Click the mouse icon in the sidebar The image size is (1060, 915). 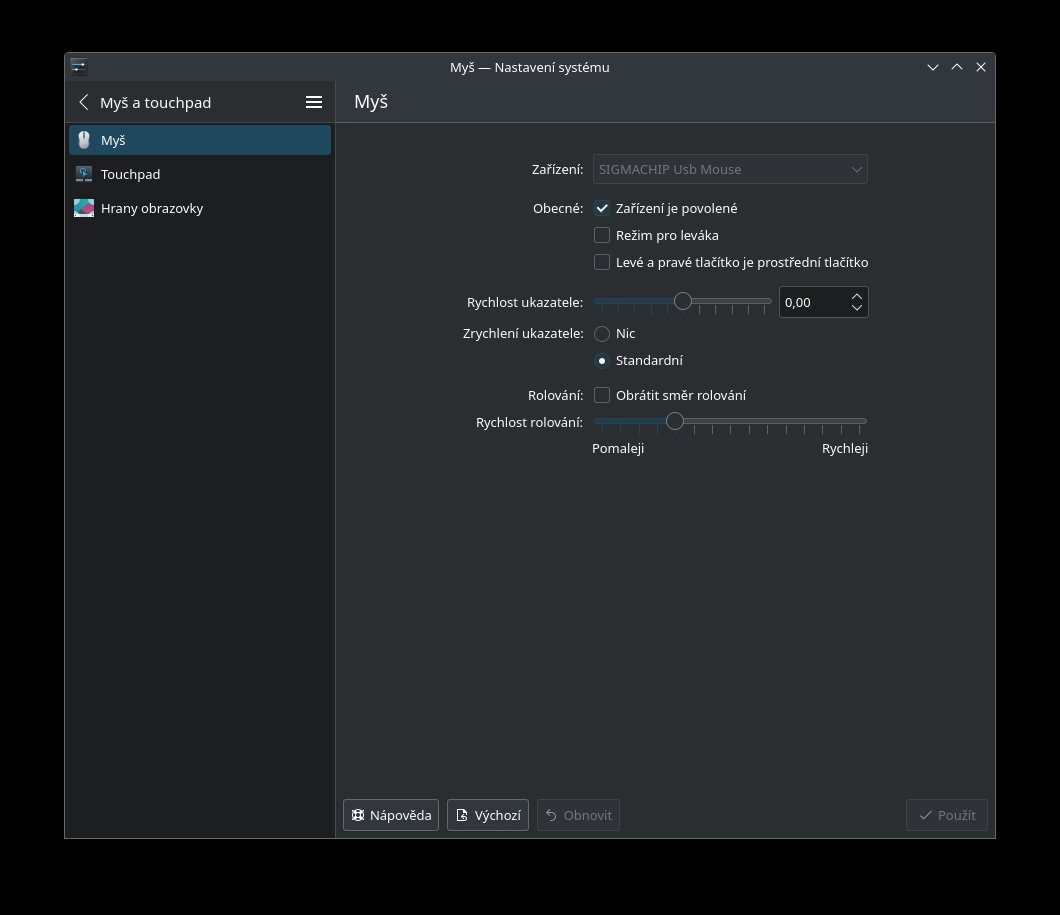click(84, 140)
